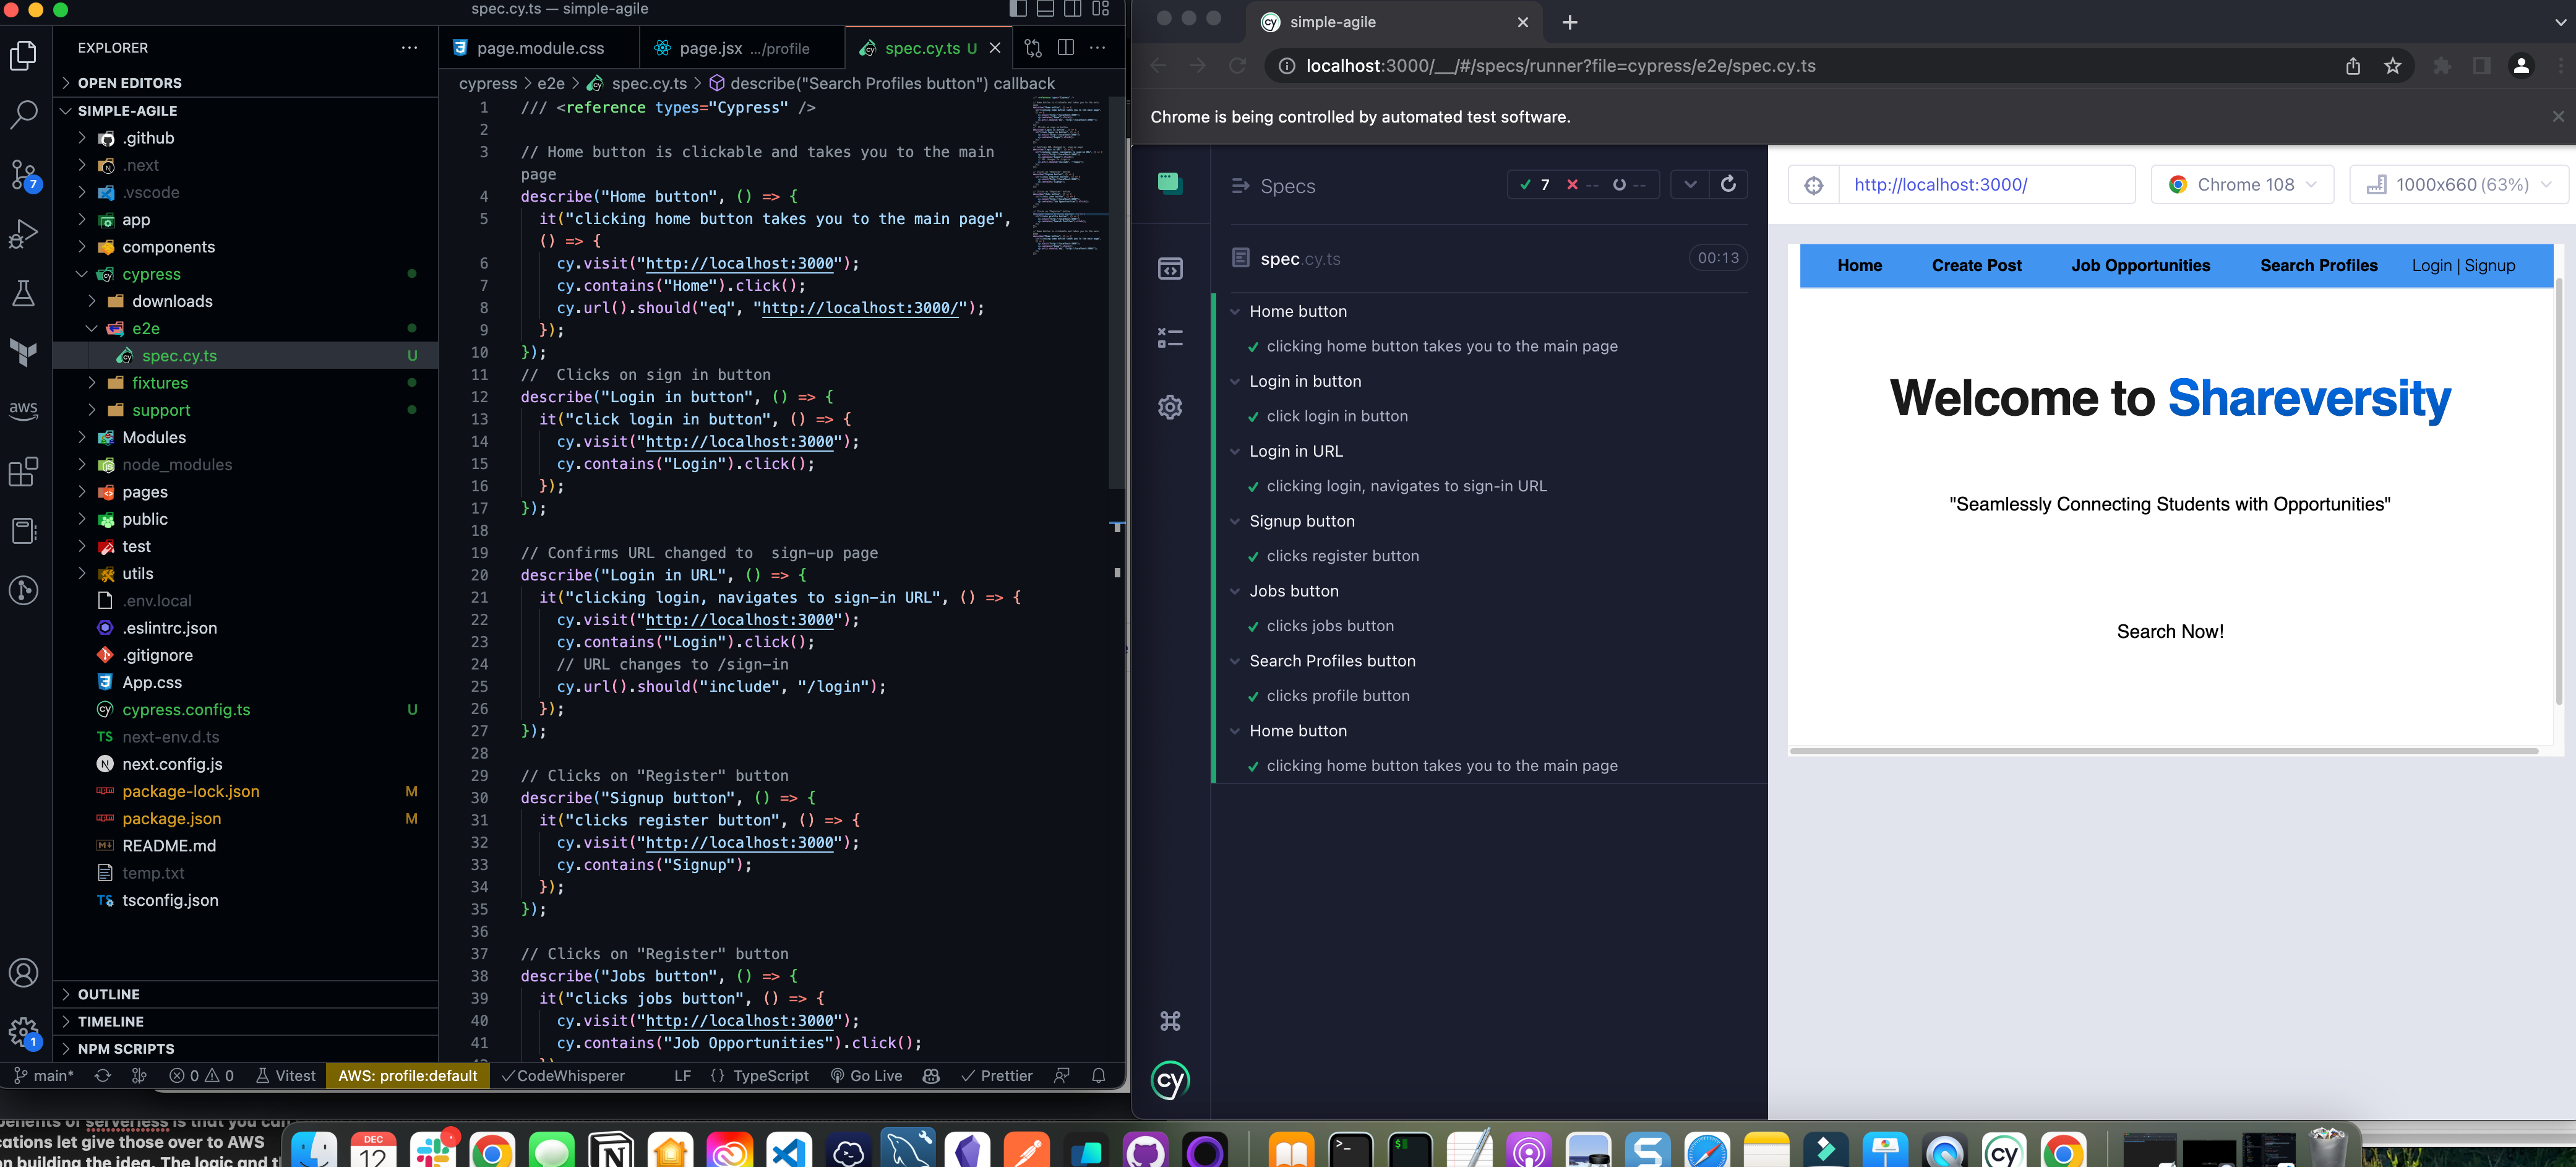The width and height of the screenshot is (2576, 1167).
Task: Open the AWS panel from the activity bar
Action: (x=23, y=410)
